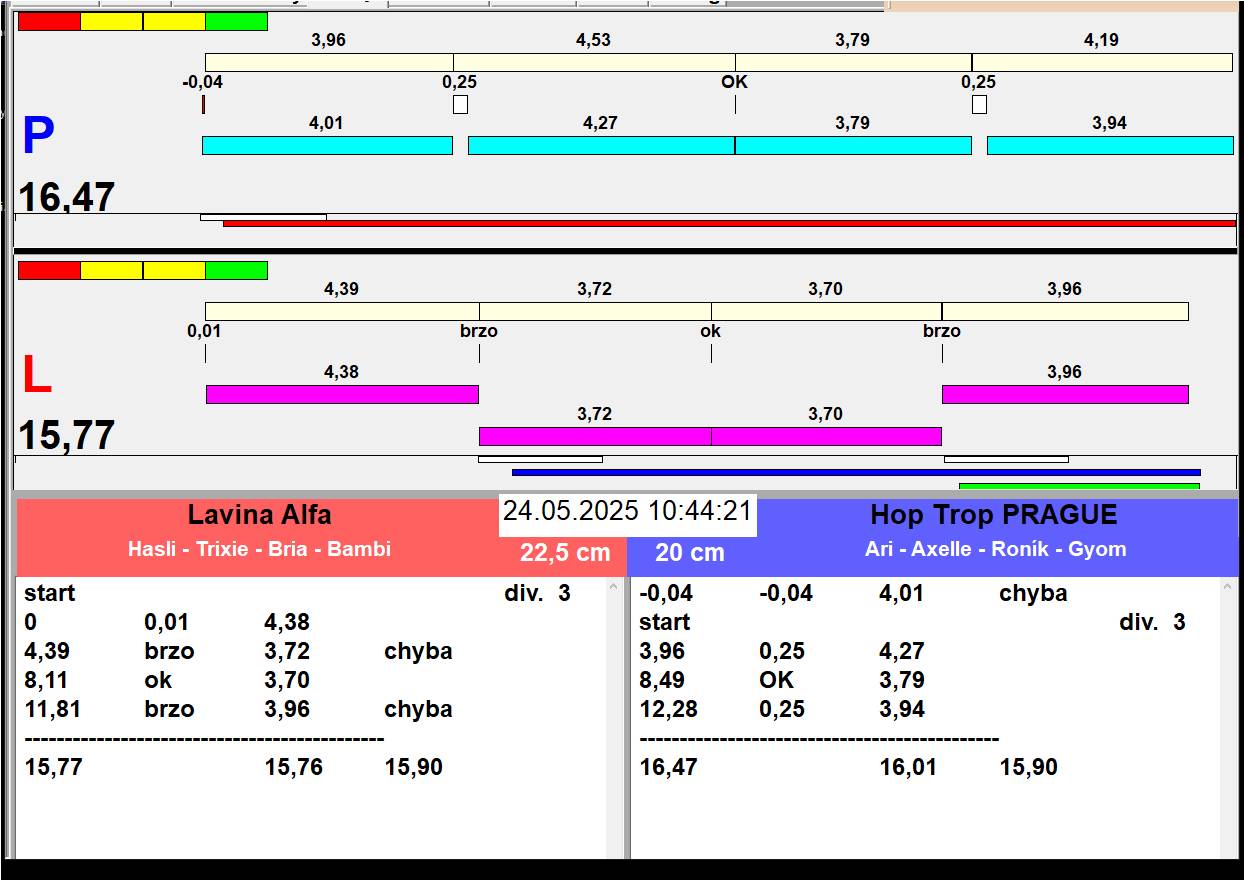Click the Hasli - Trixie - Bria - Bambi lineup
This screenshot has width=1244, height=880.
[259, 549]
